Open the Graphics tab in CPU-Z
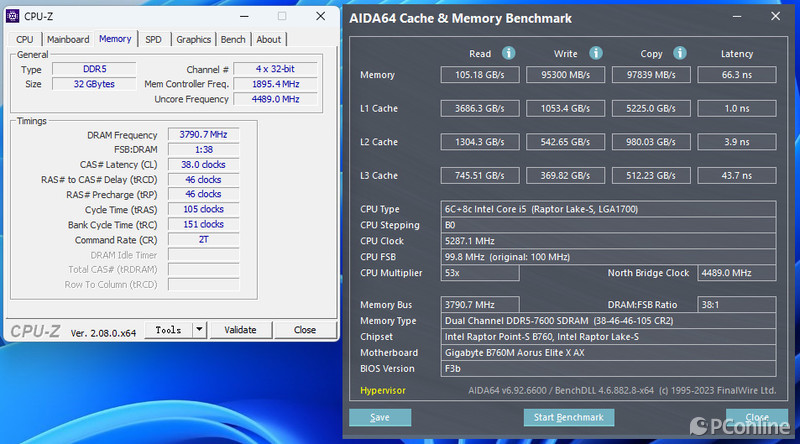The width and height of the screenshot is (800, 444). 193,39
